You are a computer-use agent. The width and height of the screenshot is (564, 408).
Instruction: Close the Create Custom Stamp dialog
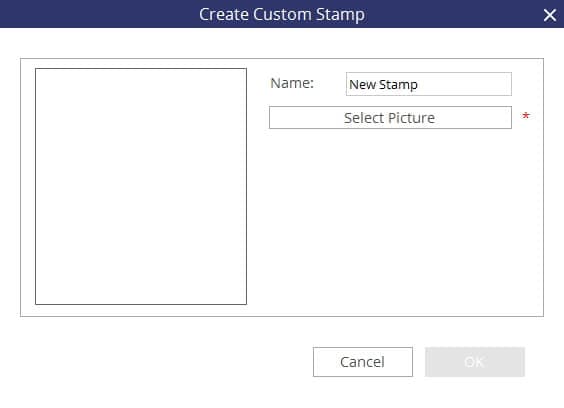tap(550, 15)
